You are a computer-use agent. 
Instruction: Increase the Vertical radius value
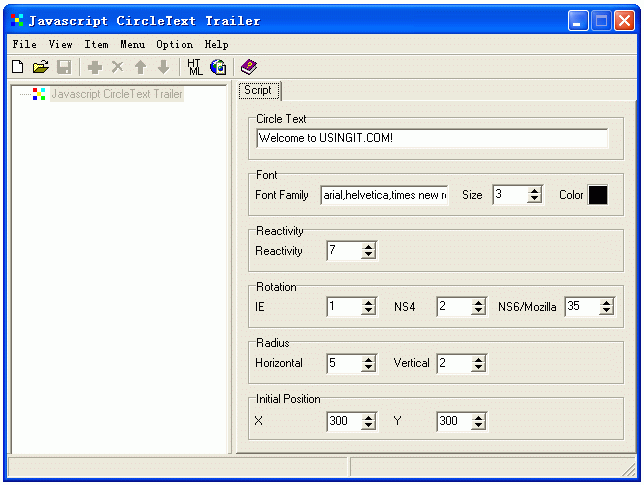tap(478, 359)
